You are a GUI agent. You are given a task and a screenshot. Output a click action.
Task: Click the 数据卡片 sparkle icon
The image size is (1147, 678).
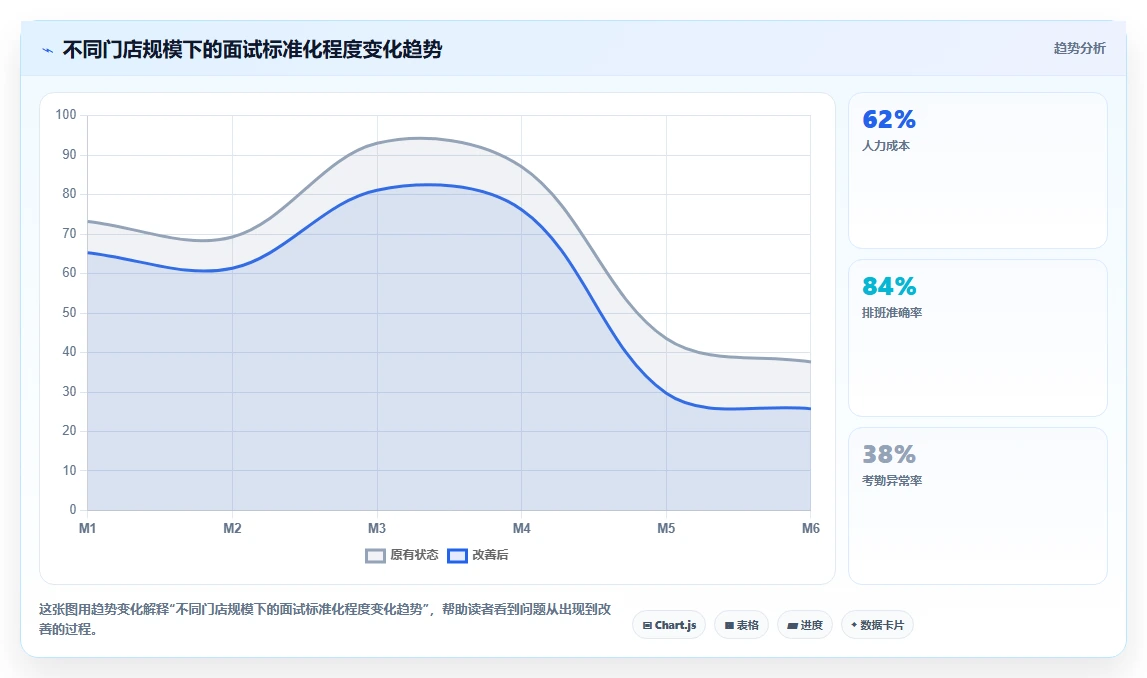(x=854, y=625)
